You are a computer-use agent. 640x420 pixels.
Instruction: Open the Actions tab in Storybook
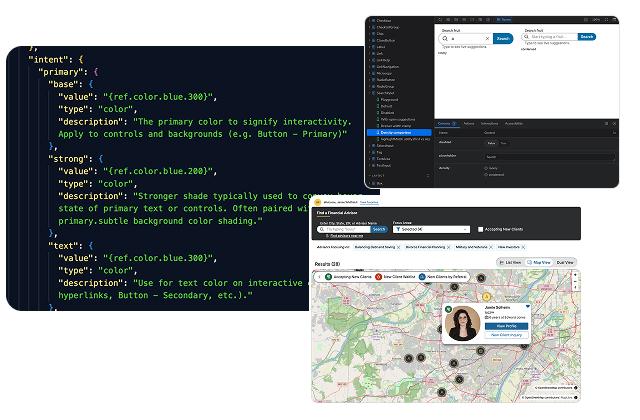point(469,123)
